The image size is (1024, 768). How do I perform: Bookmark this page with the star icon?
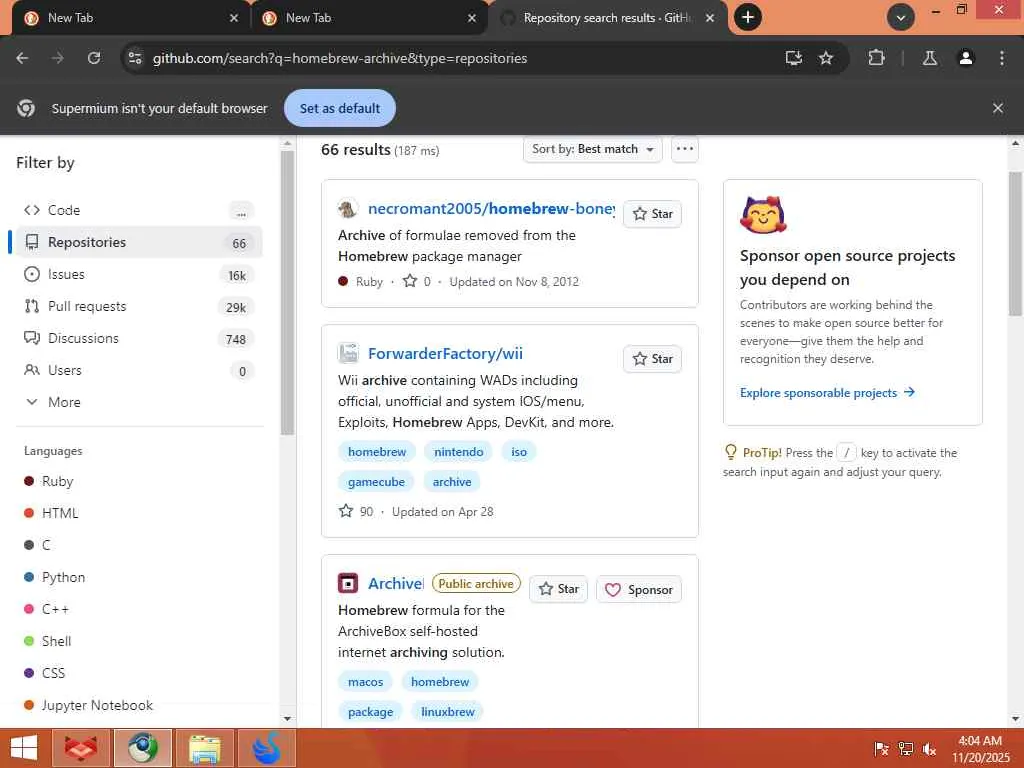[826, 58]
